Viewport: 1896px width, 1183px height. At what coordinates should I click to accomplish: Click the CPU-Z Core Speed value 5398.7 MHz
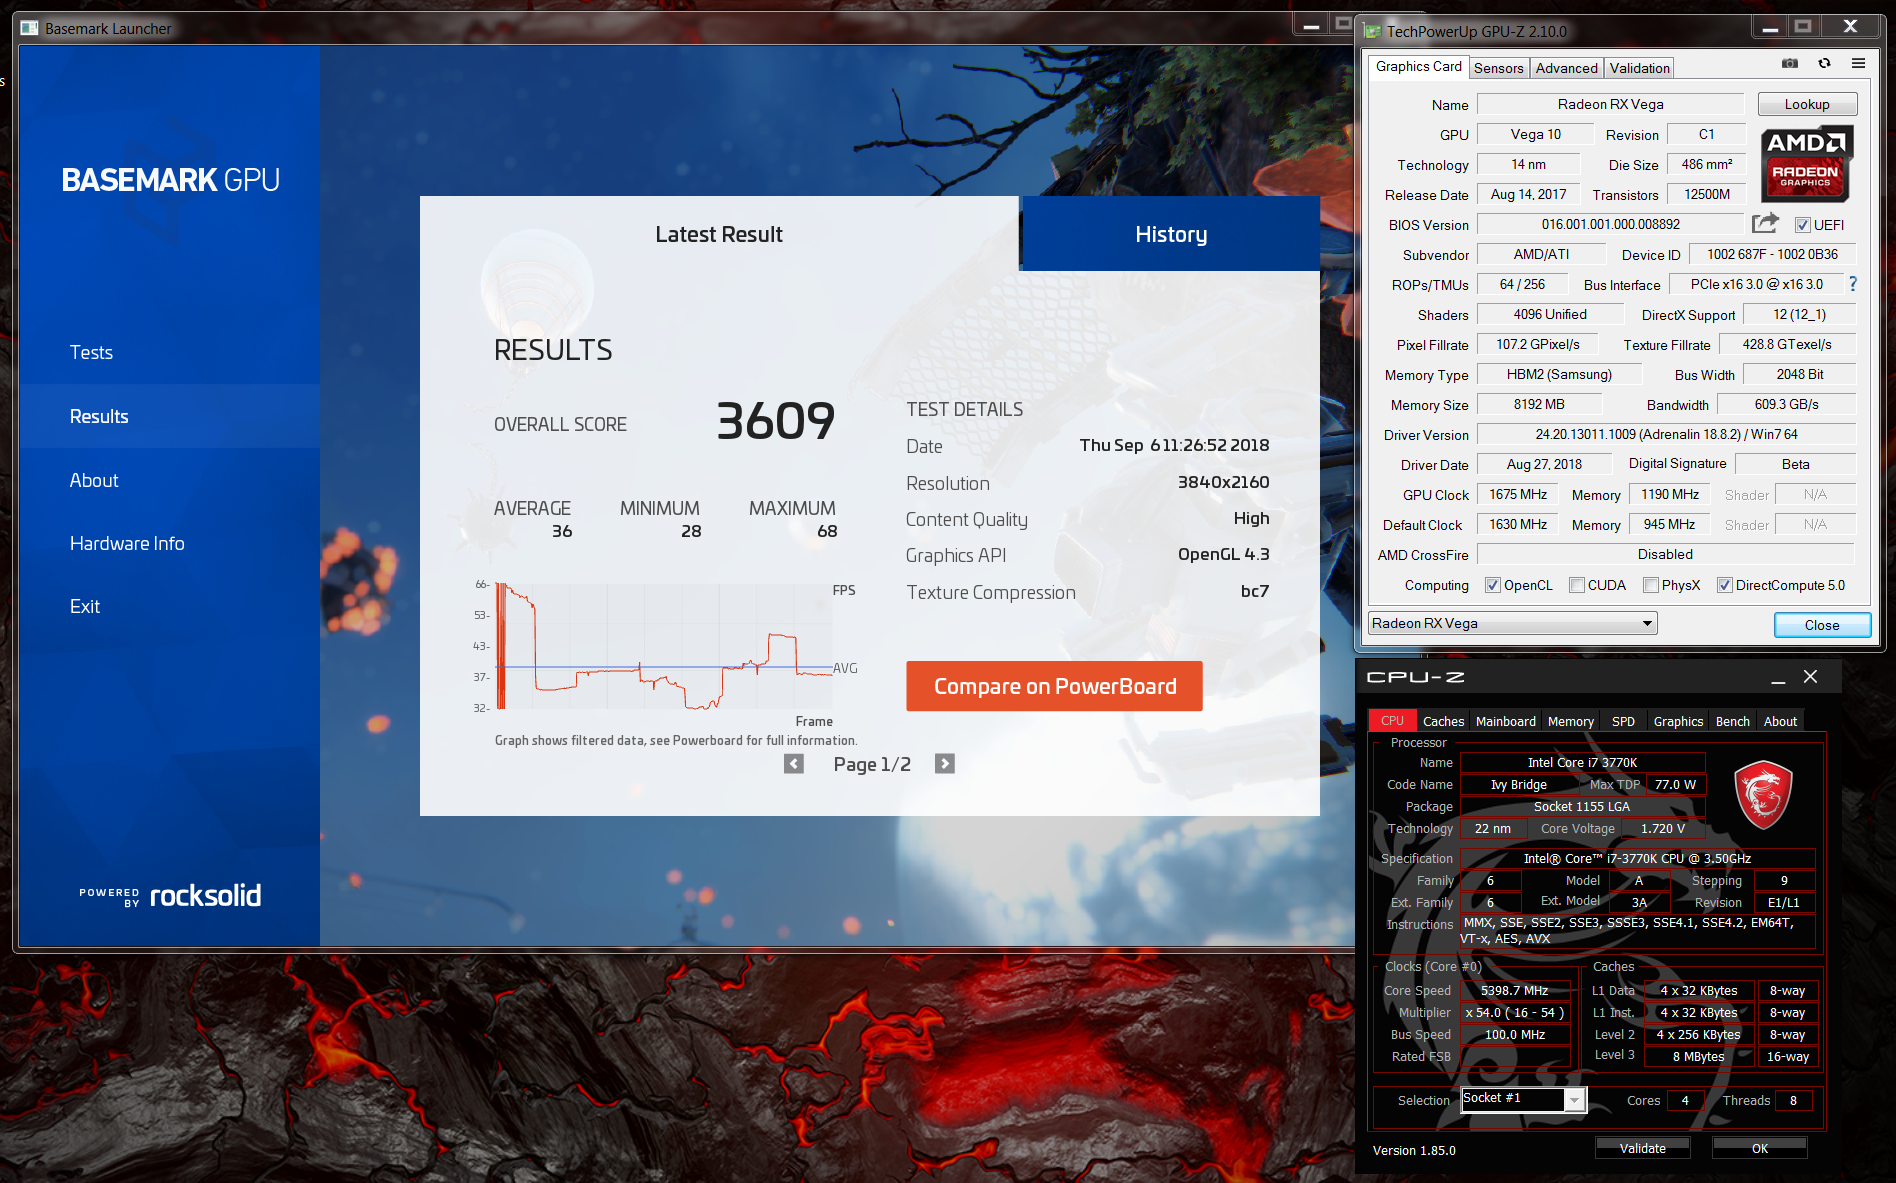[1514, 990]
